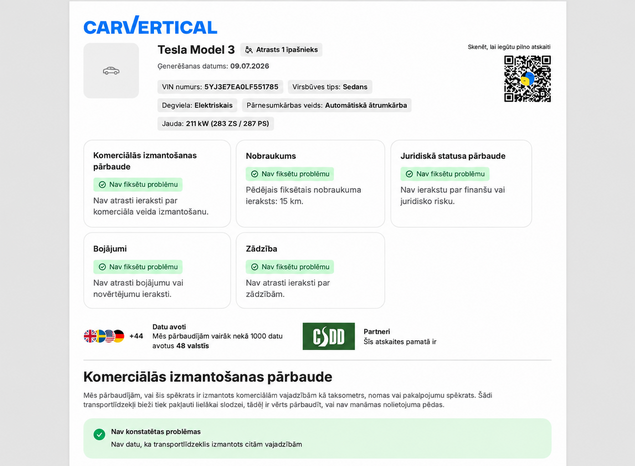Select the QR code for full report
This screenshot has width=635, height=466.
527,79
